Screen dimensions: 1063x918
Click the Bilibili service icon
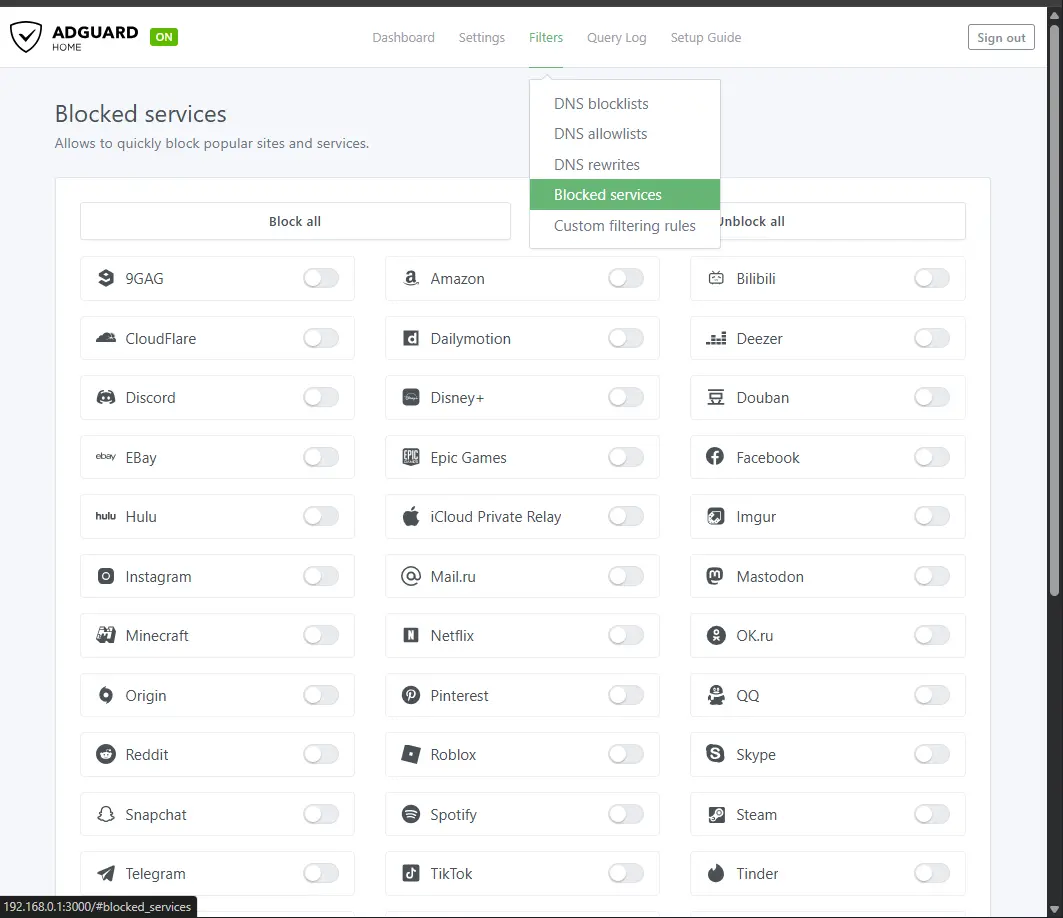coord(716,278)
